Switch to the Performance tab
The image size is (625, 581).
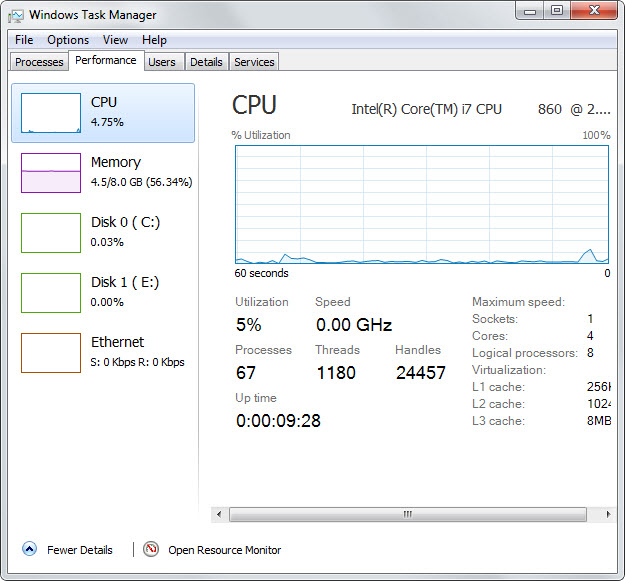[x=106, y=61]
